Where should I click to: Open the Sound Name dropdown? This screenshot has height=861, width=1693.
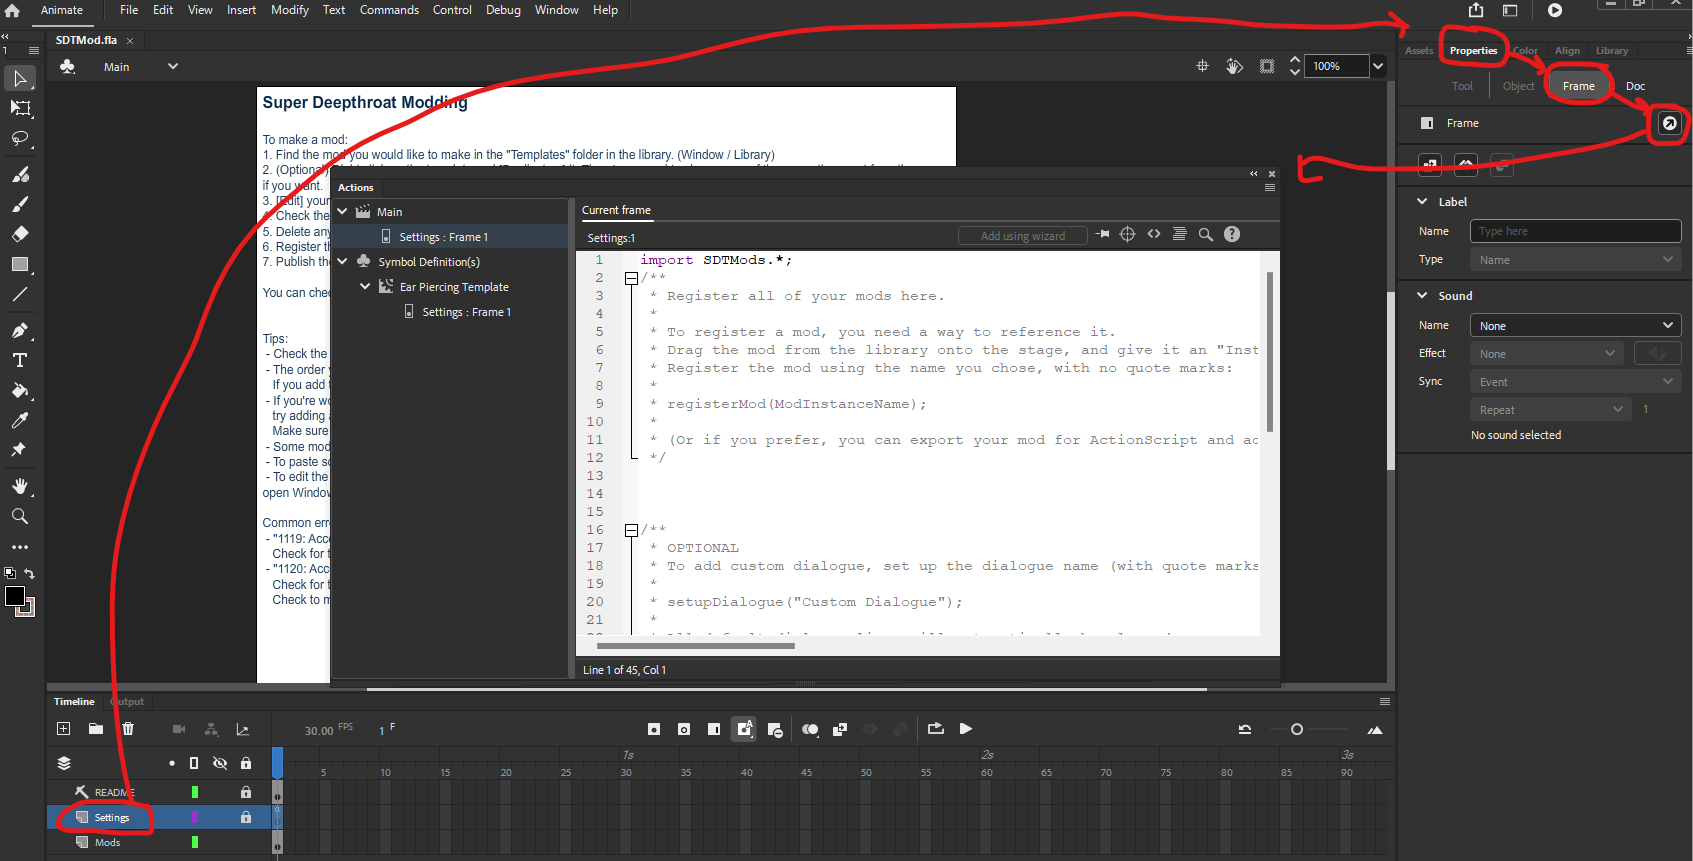click(1575, 326)
